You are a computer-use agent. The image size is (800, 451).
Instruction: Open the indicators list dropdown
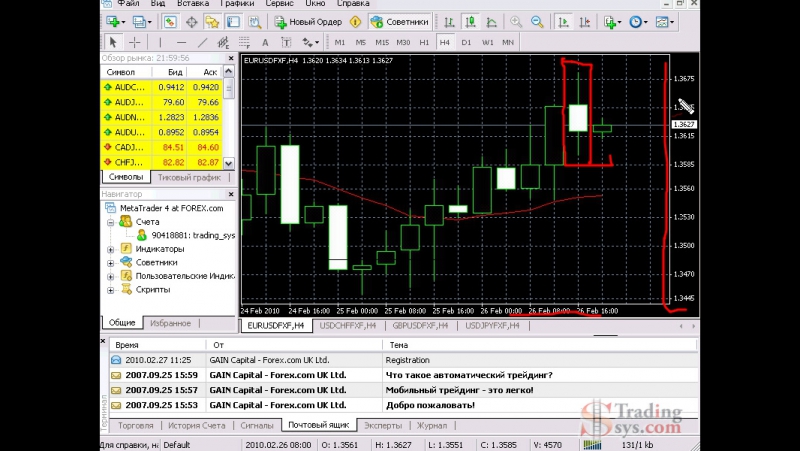coord(612,22)
